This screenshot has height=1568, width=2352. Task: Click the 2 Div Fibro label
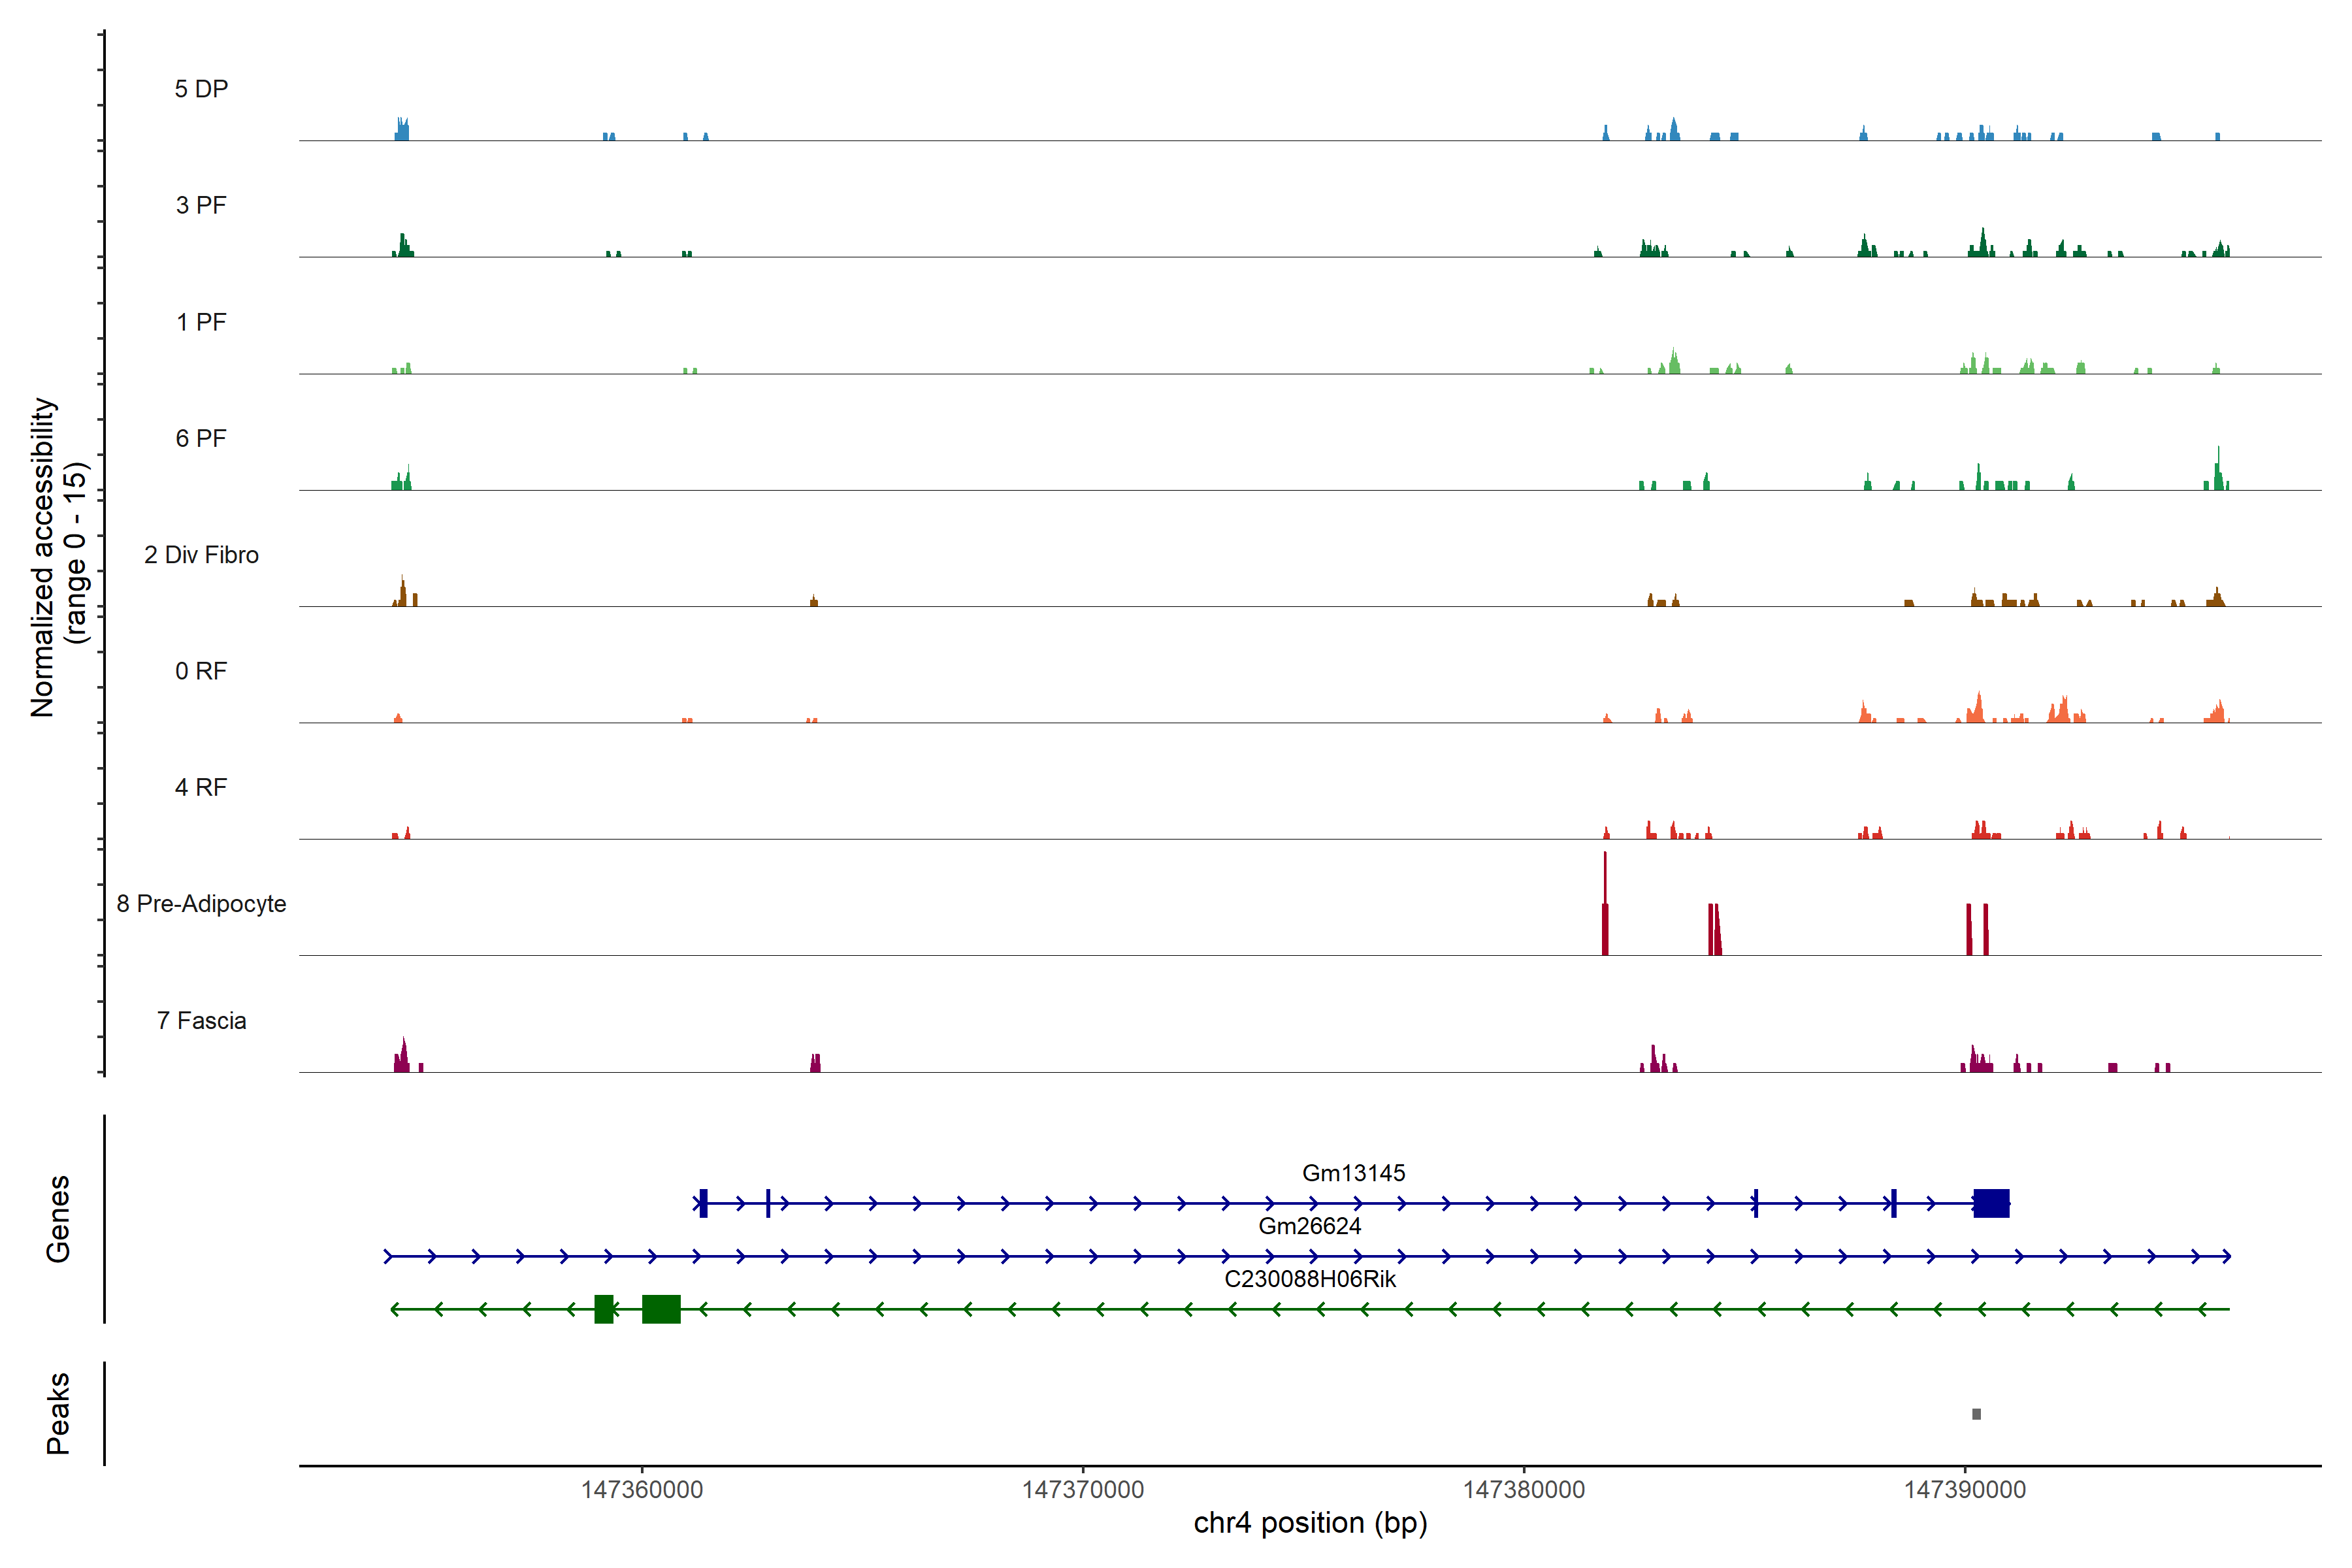(x=201, y=555)
